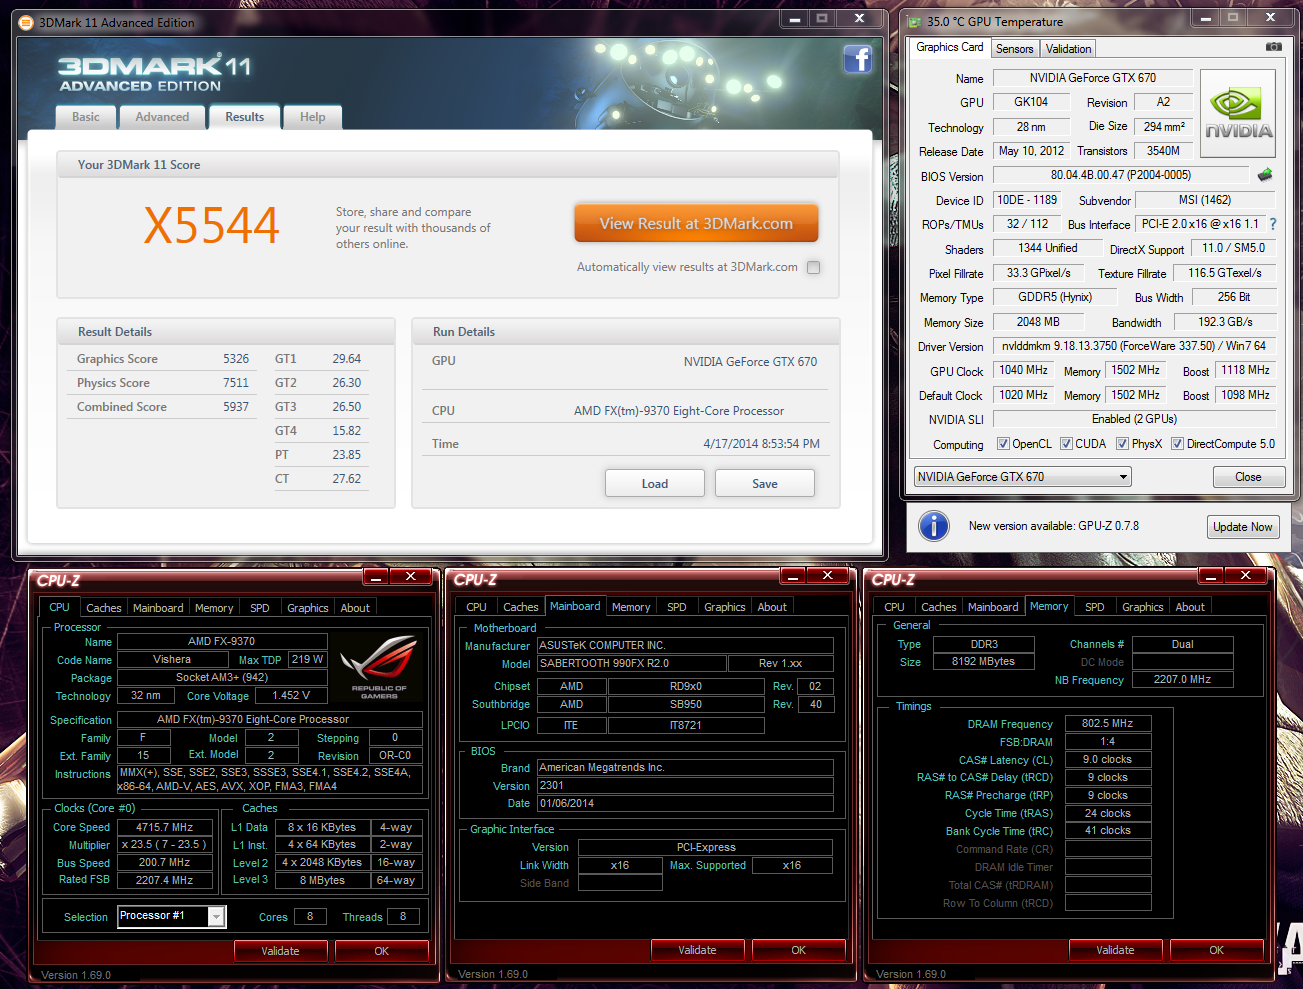The image size is (1303, 989).
Task: Open the Sensors tab in GPU-Z
Action: pyautogui.click(x=1015, y=49)
